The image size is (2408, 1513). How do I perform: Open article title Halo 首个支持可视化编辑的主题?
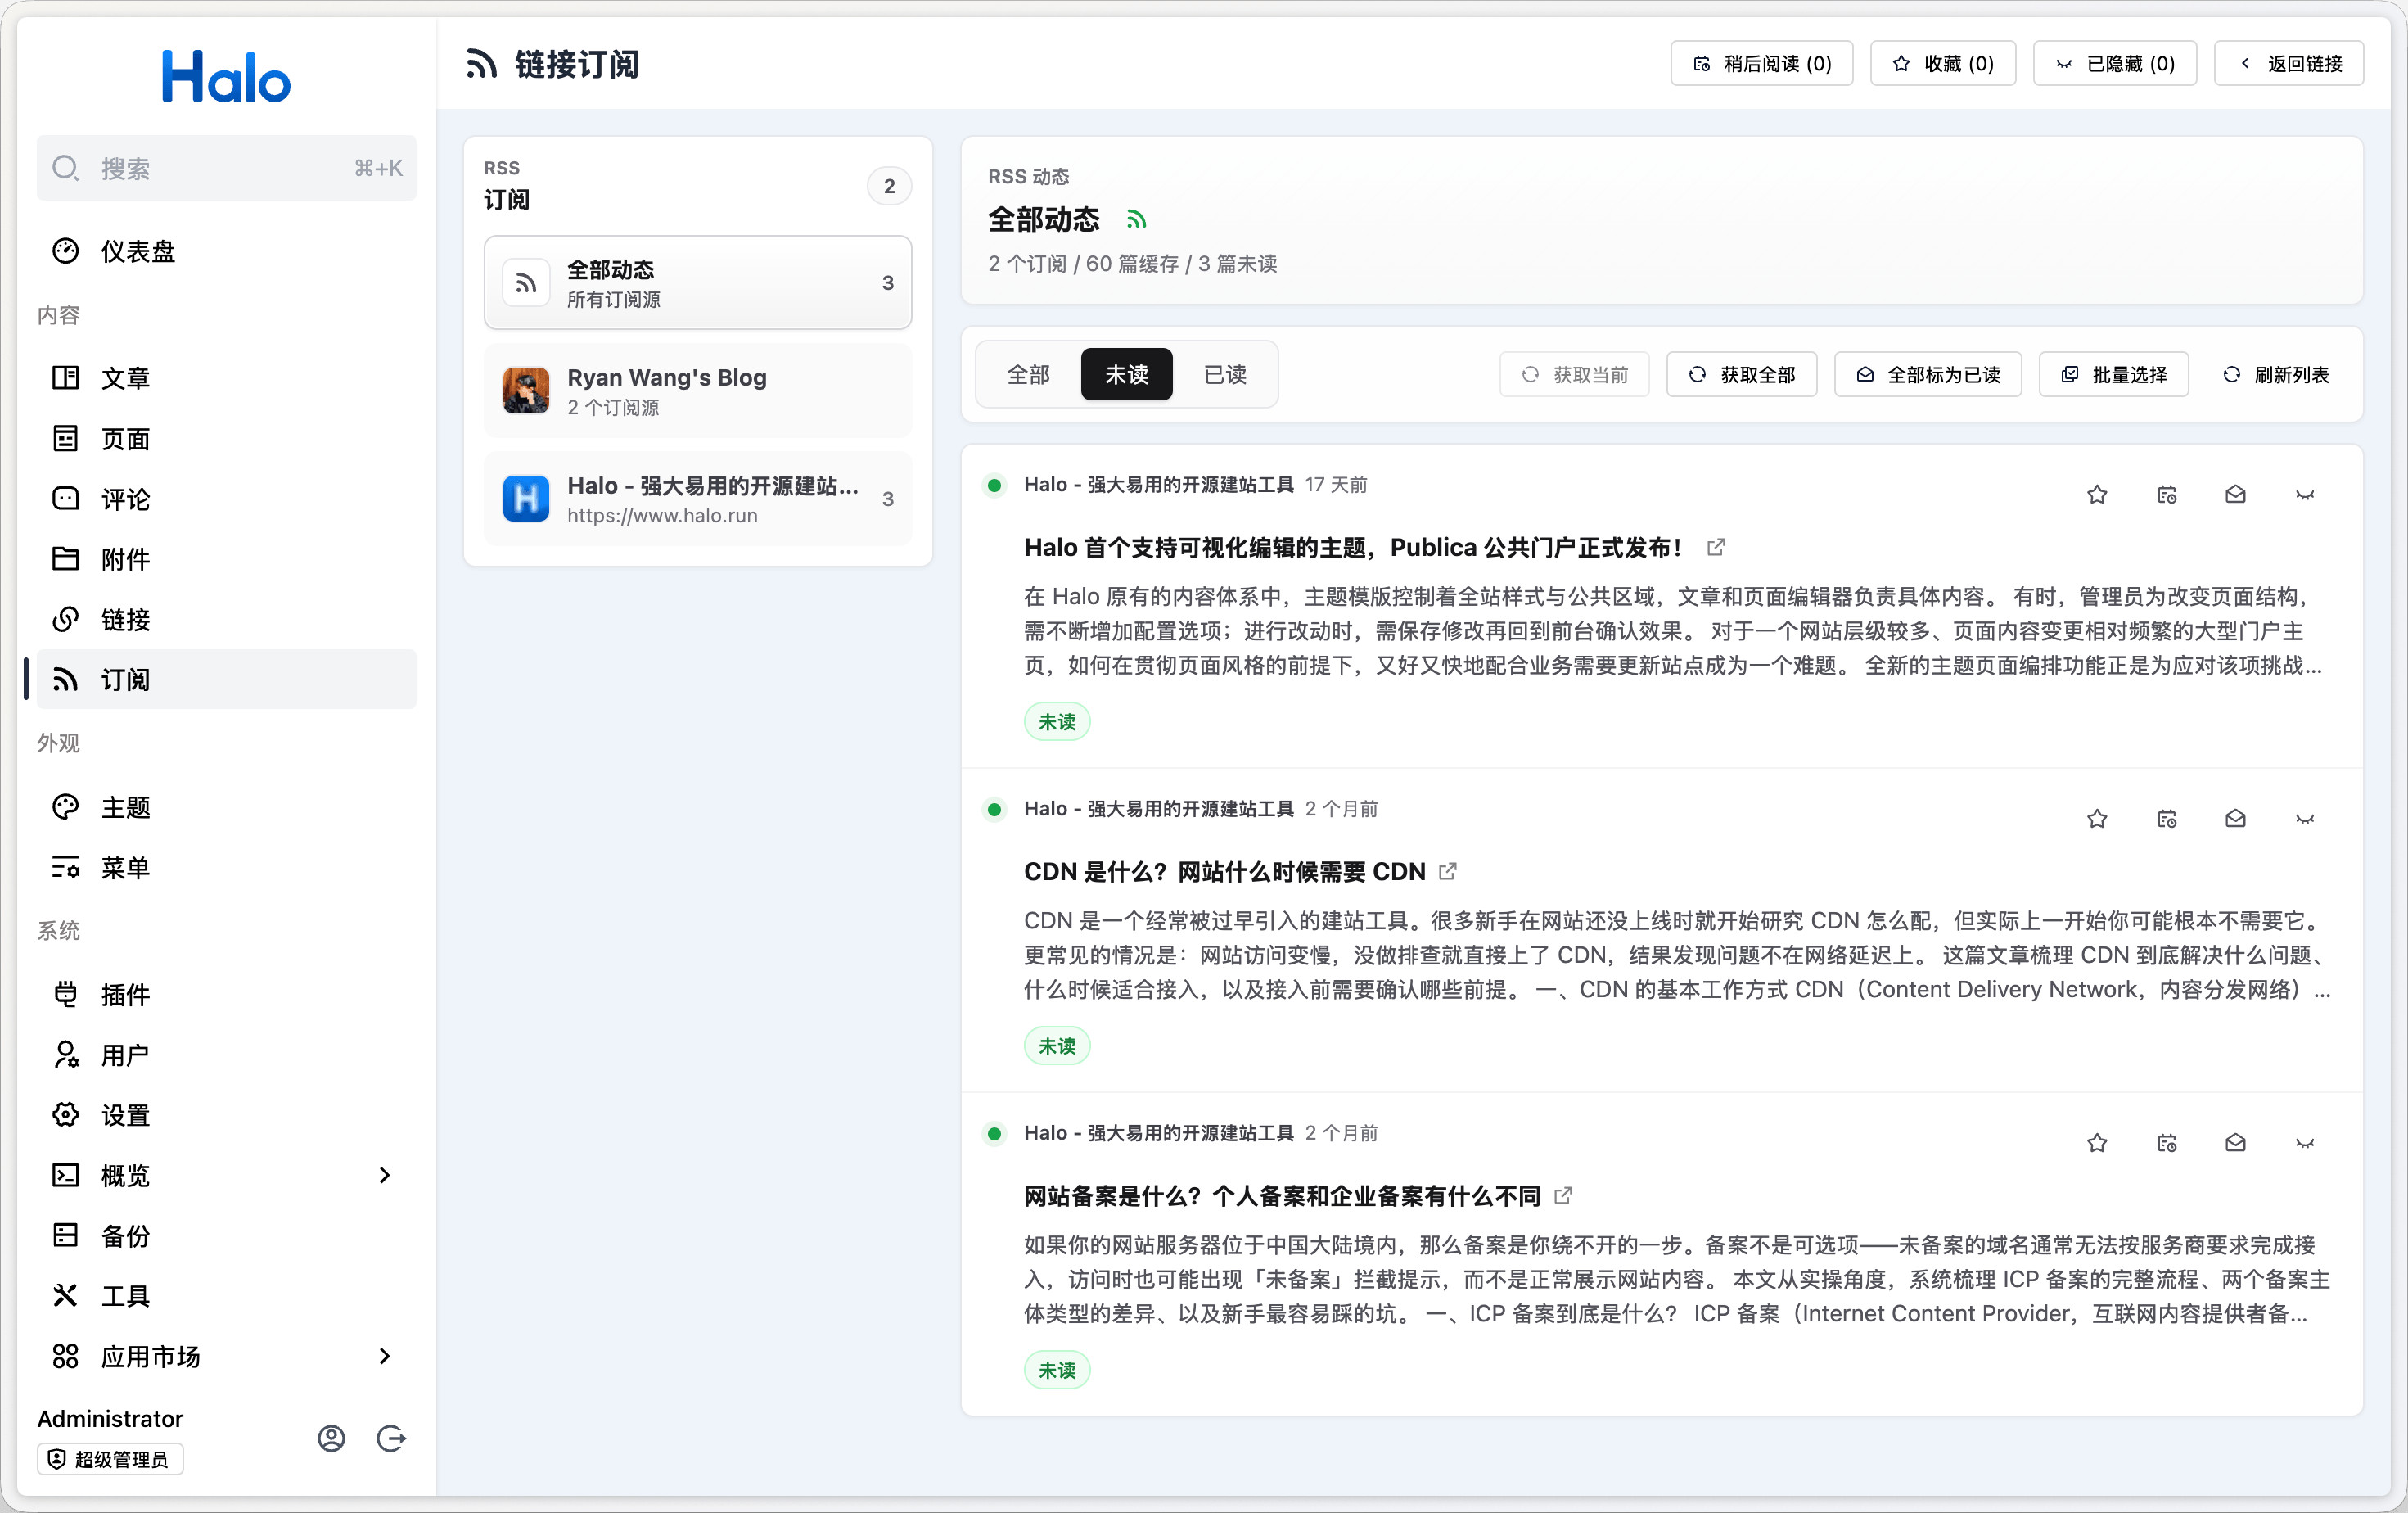pyautogui.click(x=1352, y=547)
